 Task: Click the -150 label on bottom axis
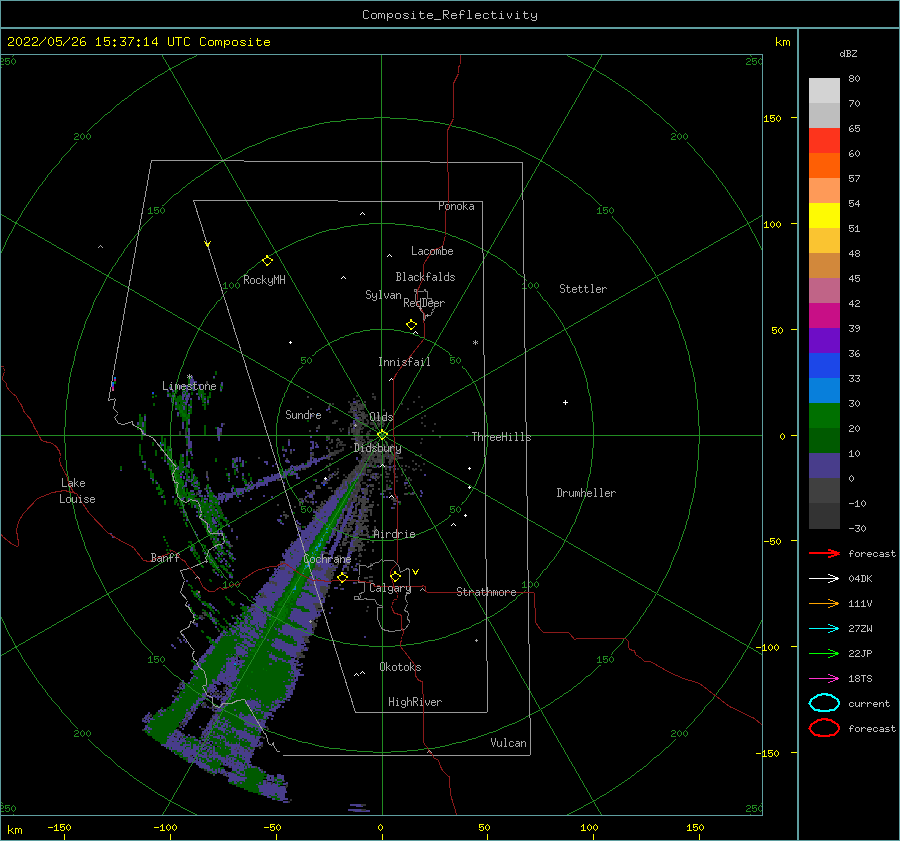tap(59, 827)
